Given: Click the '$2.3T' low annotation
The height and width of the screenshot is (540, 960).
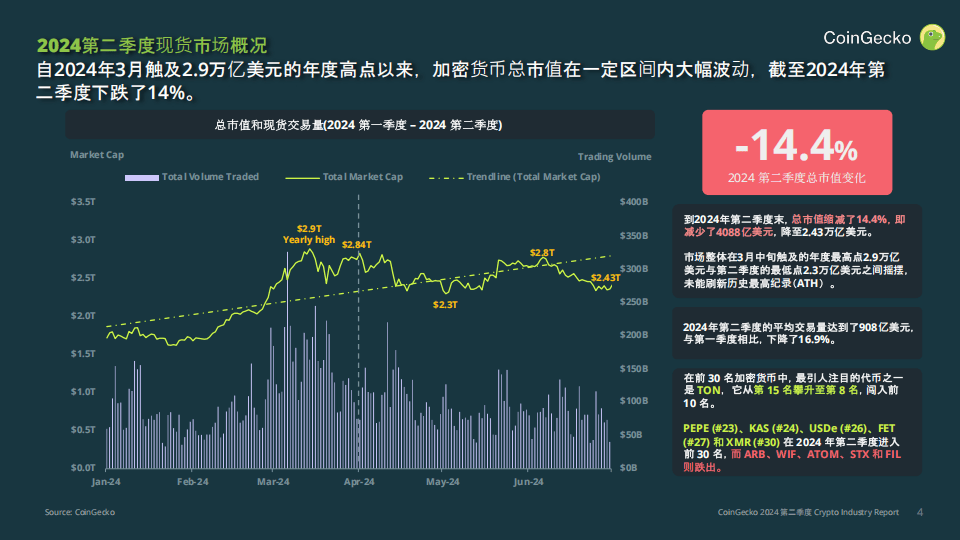Looking at the screenshot, I should click(x=445, y=305).
